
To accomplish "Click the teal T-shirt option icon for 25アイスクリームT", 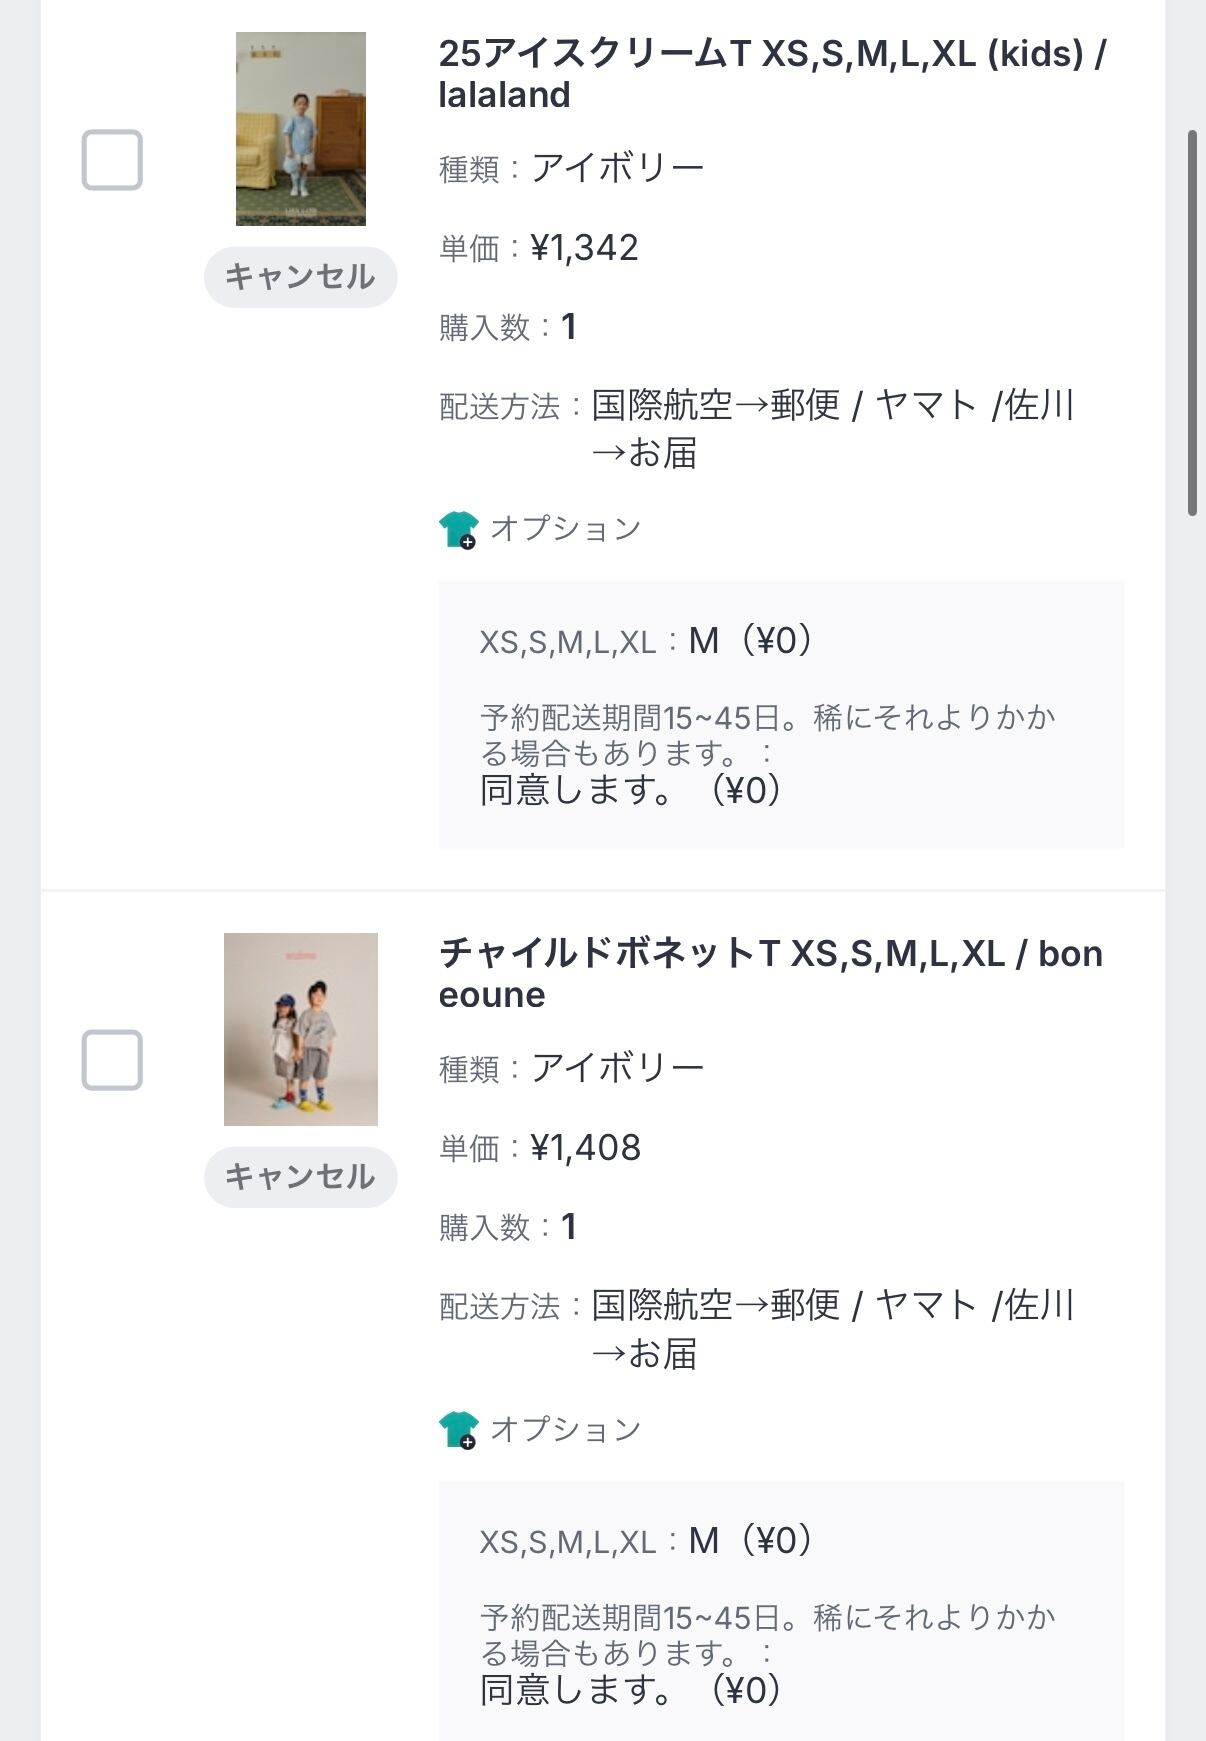I will (x=459, y=529).
